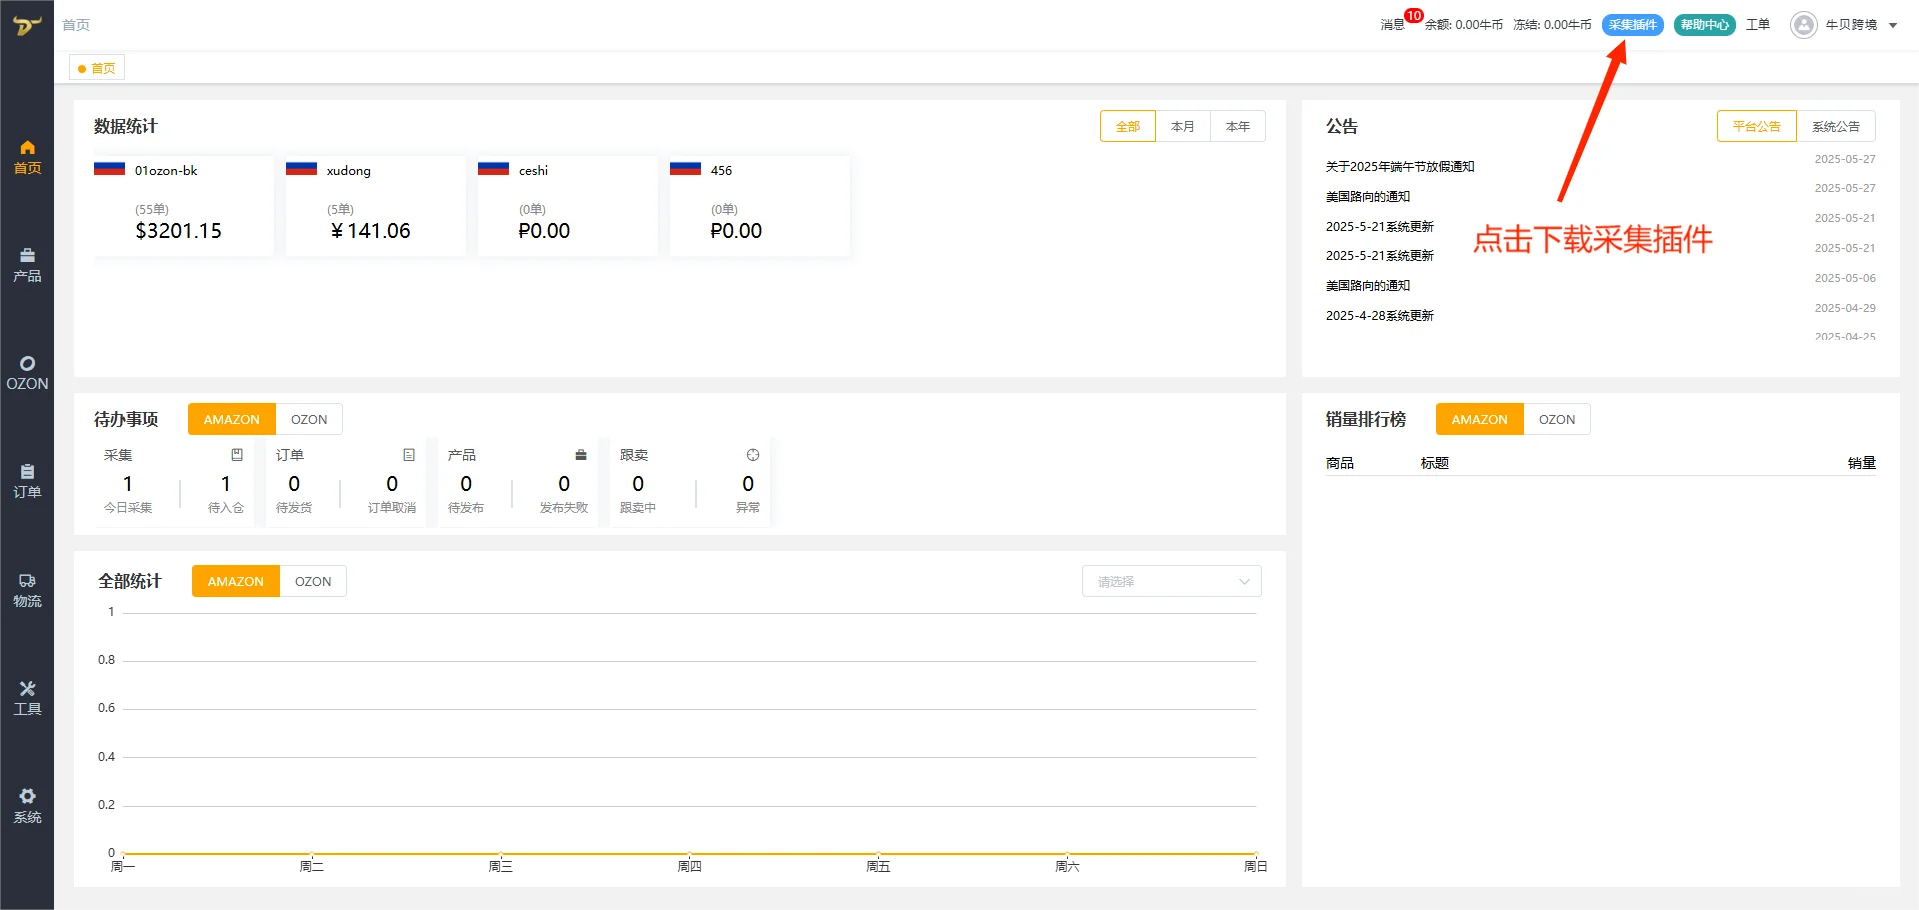
Task: Click the user avatar icon
Action: 1803,25
